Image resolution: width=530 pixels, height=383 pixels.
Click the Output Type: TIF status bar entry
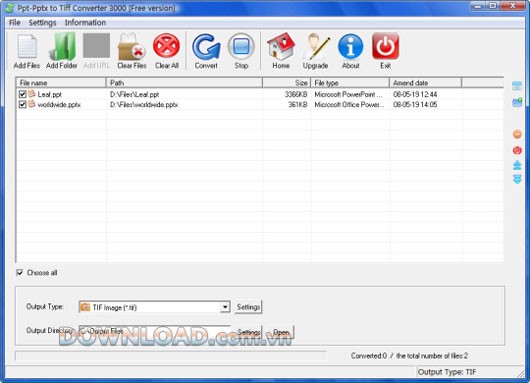point(447,372)
